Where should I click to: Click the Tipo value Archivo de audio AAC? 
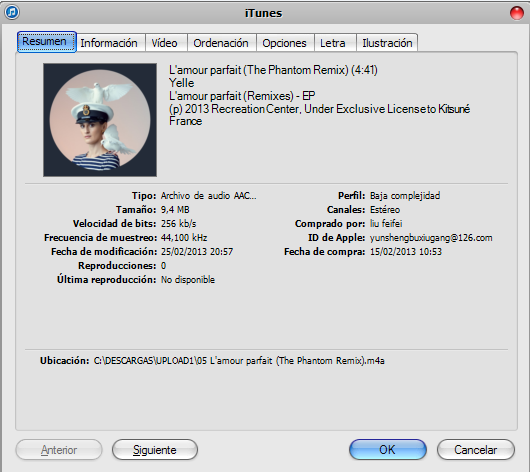(x=209, y=196)
